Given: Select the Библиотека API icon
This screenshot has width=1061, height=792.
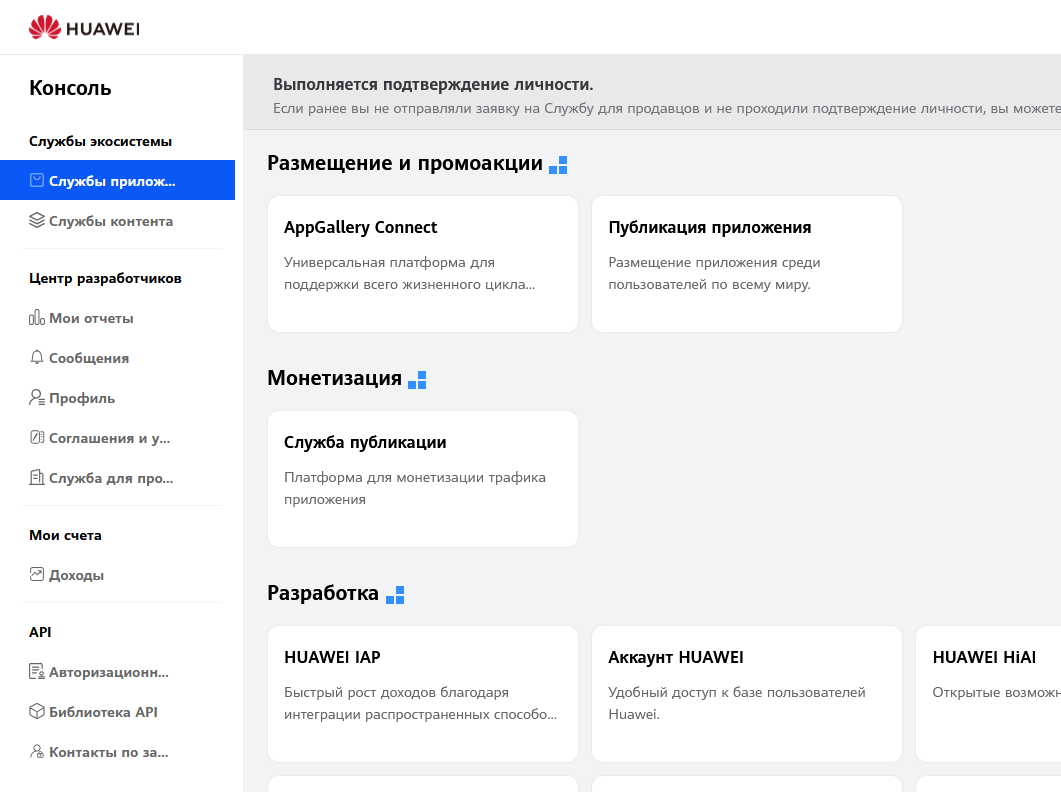Looking at the screenshot, I should 37,711.
